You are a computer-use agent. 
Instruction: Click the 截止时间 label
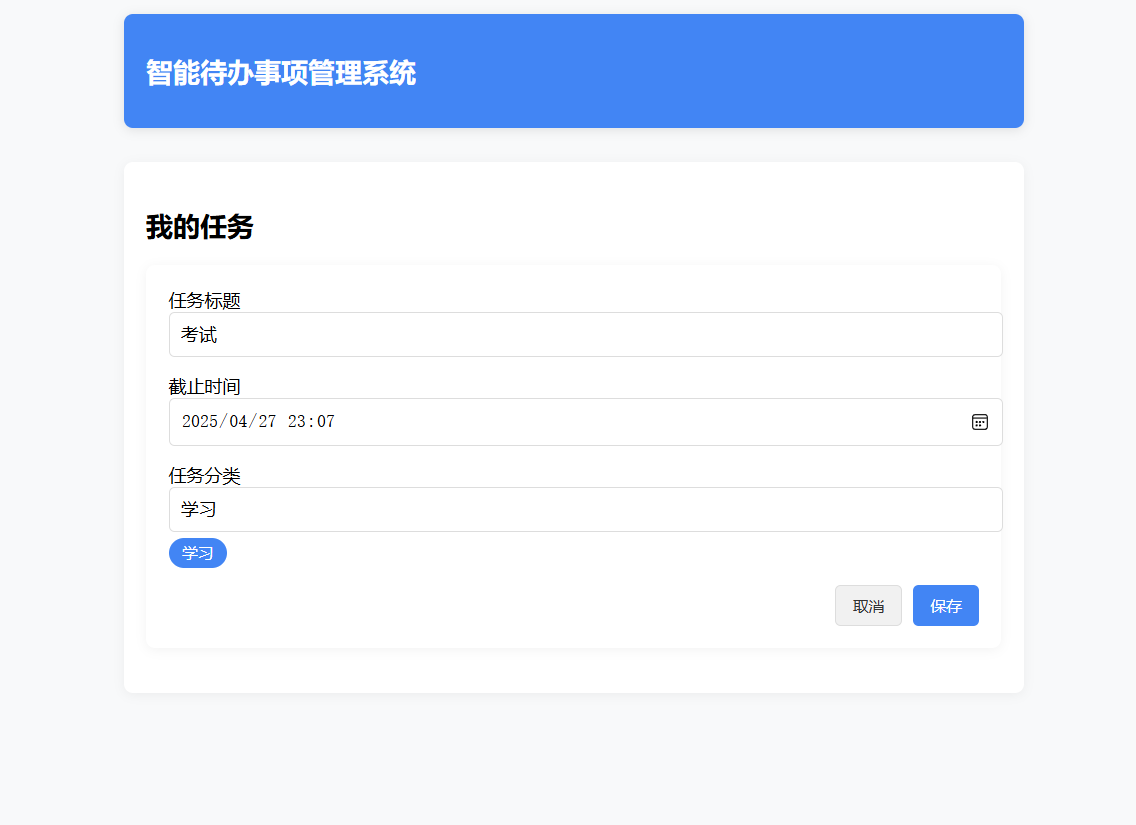(x=204, y=387)
